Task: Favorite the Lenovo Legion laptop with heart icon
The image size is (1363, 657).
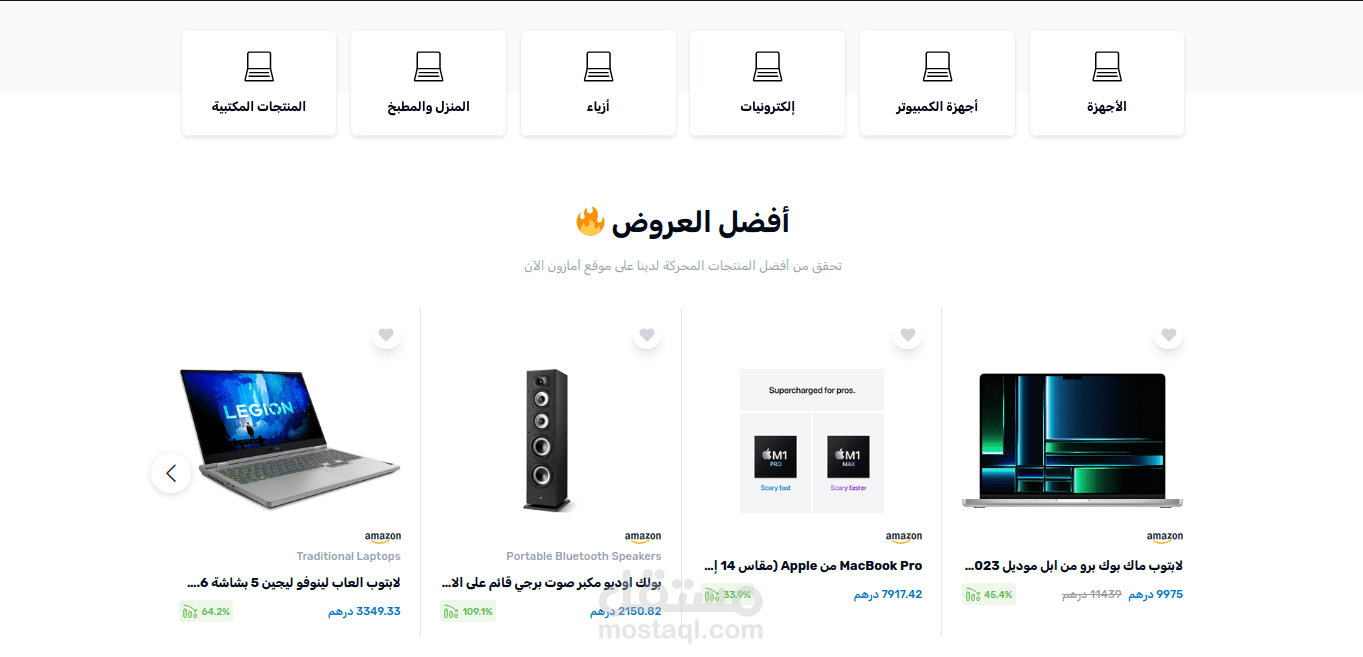Action: click(386, 335)
